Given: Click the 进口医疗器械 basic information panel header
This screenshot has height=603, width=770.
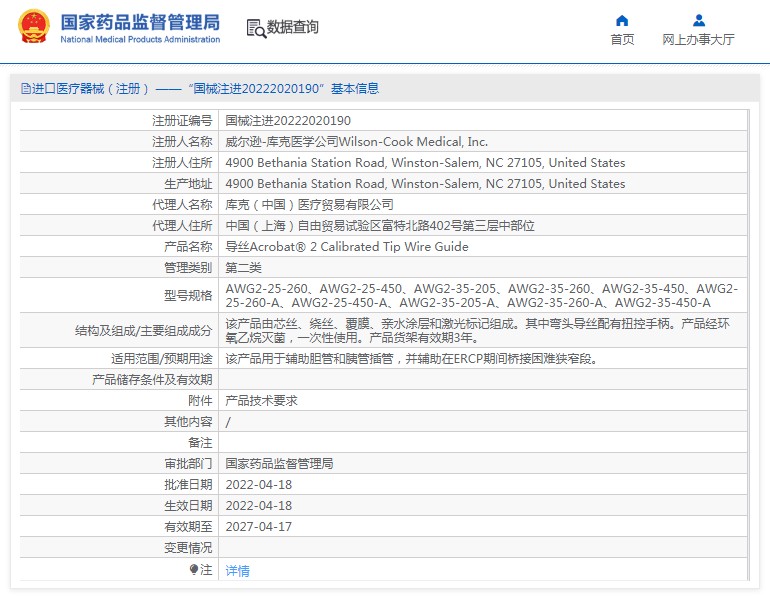Looking at the screenshot, I should (200, 89).
